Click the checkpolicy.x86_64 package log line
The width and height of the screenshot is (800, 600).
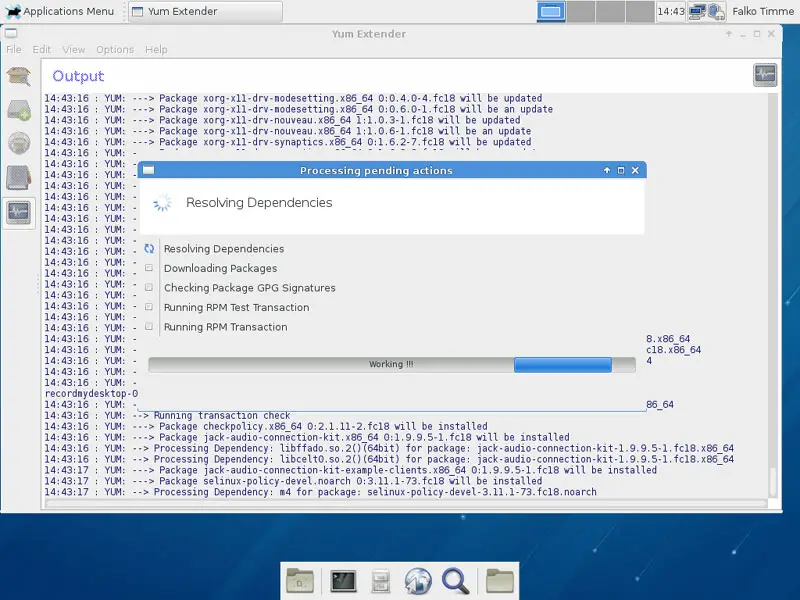tap(266, 426)
